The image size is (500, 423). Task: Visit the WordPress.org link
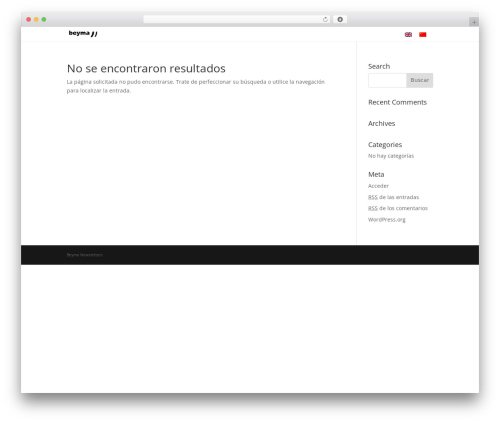pyautogui.click(x=387, y=219)
